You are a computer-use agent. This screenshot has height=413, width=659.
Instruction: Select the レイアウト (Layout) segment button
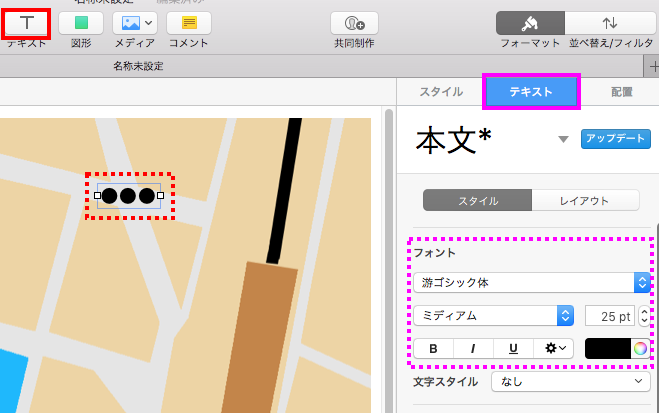coord(584,201)
